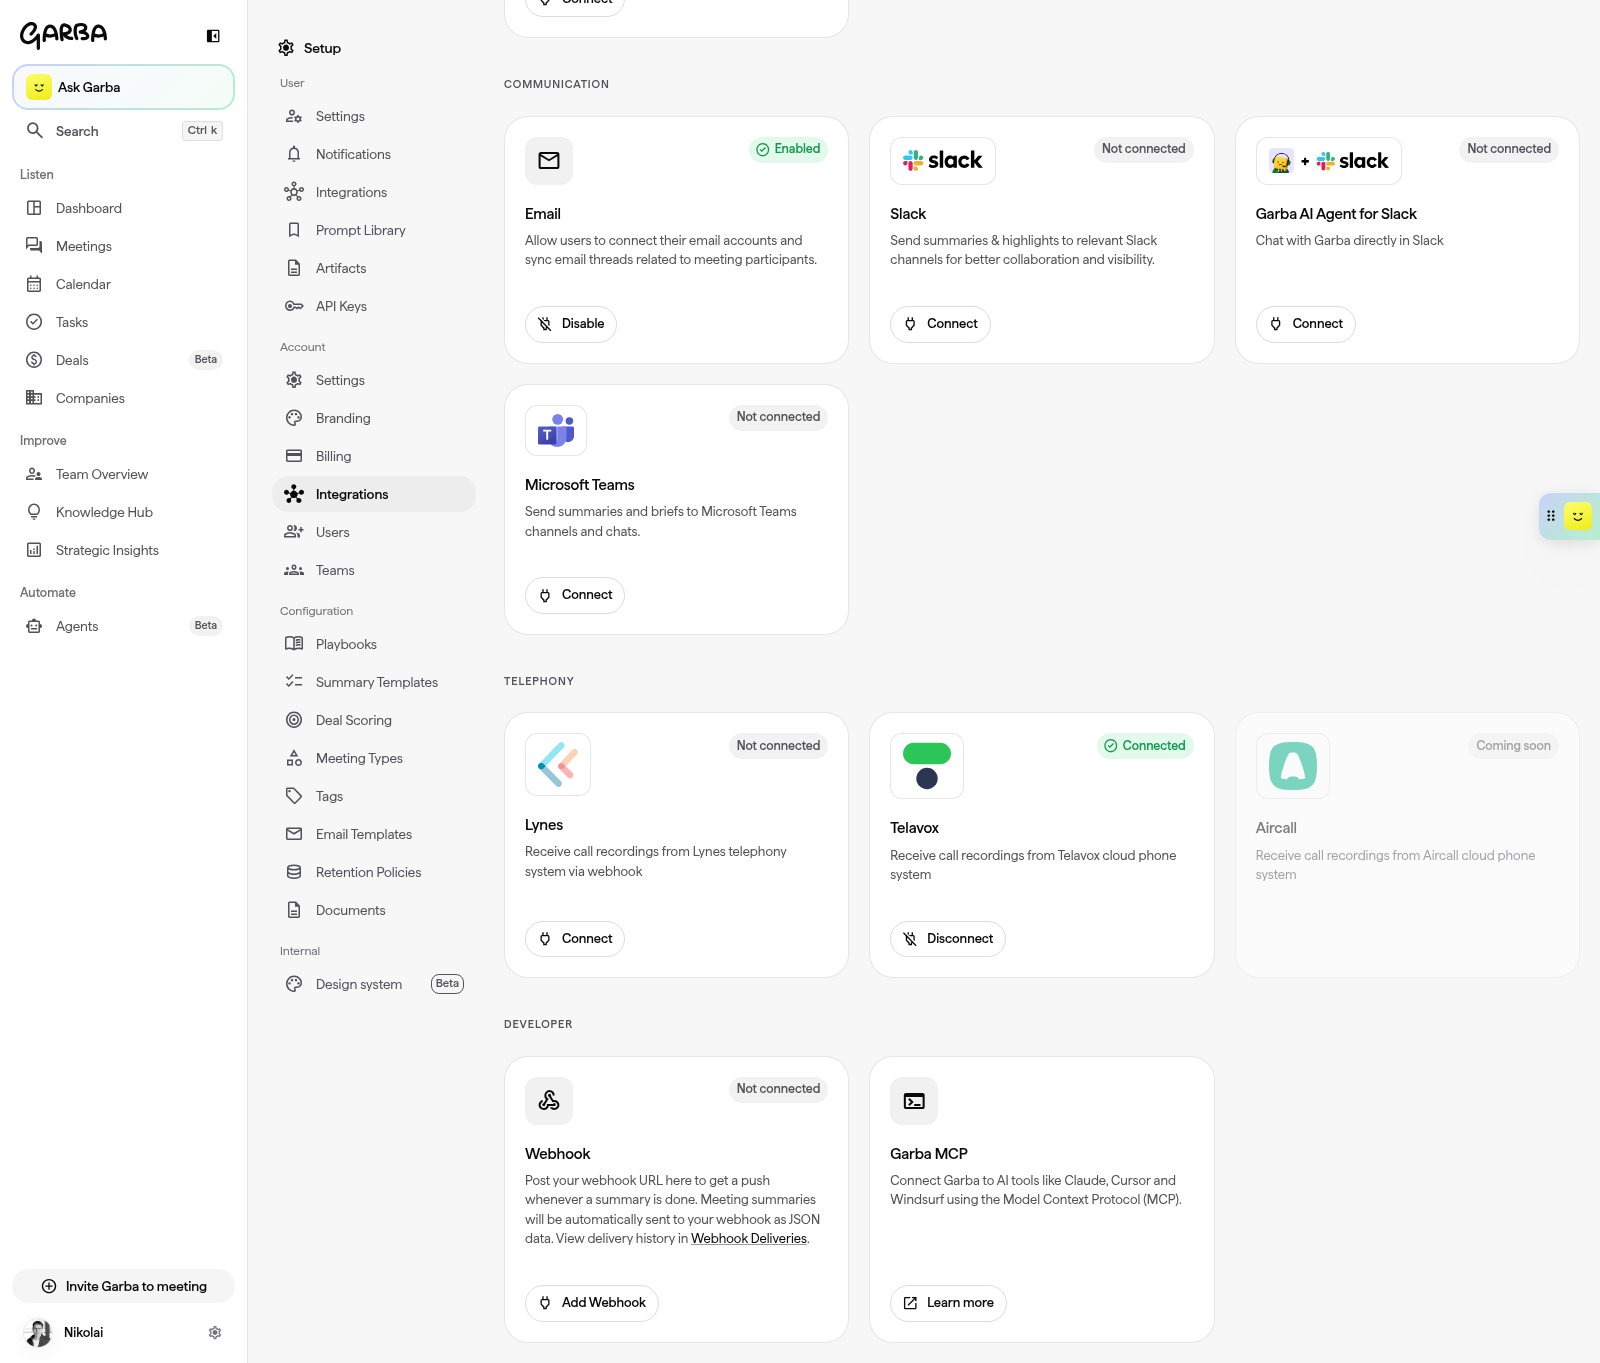Click the Add Webhook button

592,1303
